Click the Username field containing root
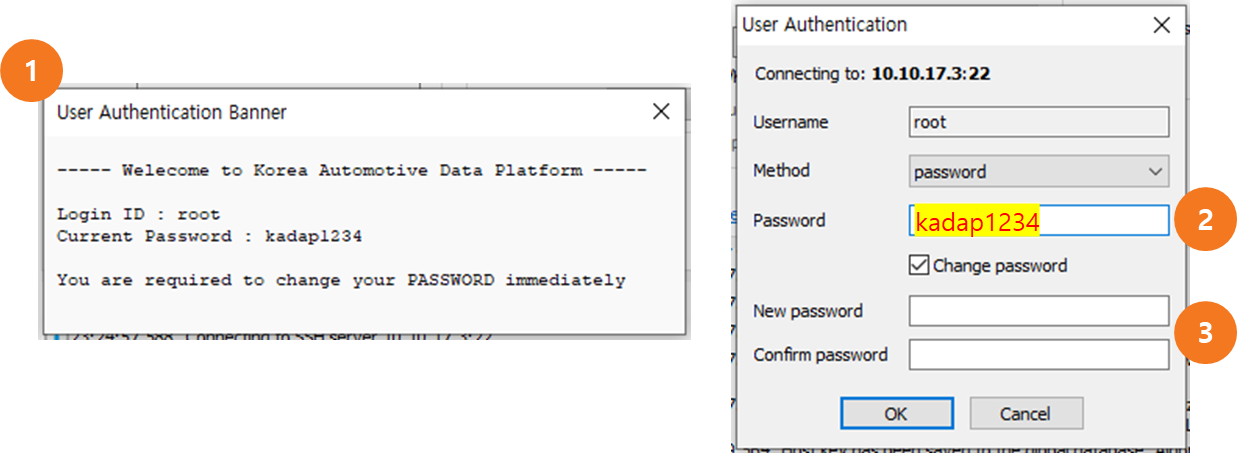 click(x=1038, y=122)
